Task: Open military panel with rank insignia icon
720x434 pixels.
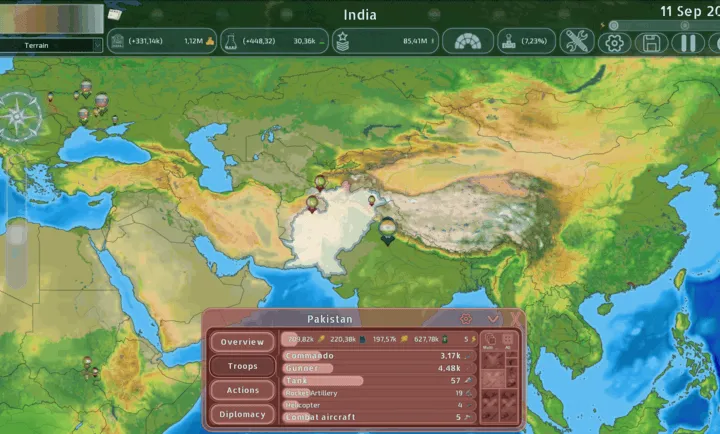Action: pyautogui.click(x=385, y=41)
